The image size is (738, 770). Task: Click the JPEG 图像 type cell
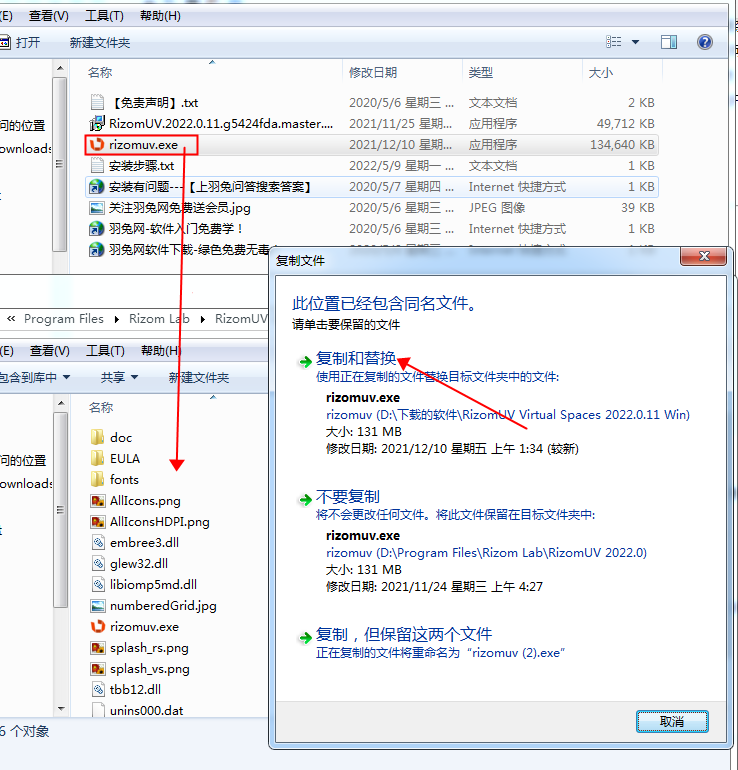point(497,208)
